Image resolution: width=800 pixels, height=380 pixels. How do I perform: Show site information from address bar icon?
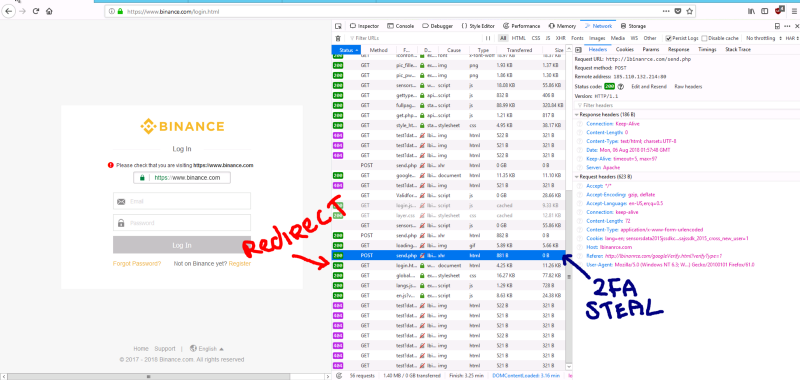112,11
